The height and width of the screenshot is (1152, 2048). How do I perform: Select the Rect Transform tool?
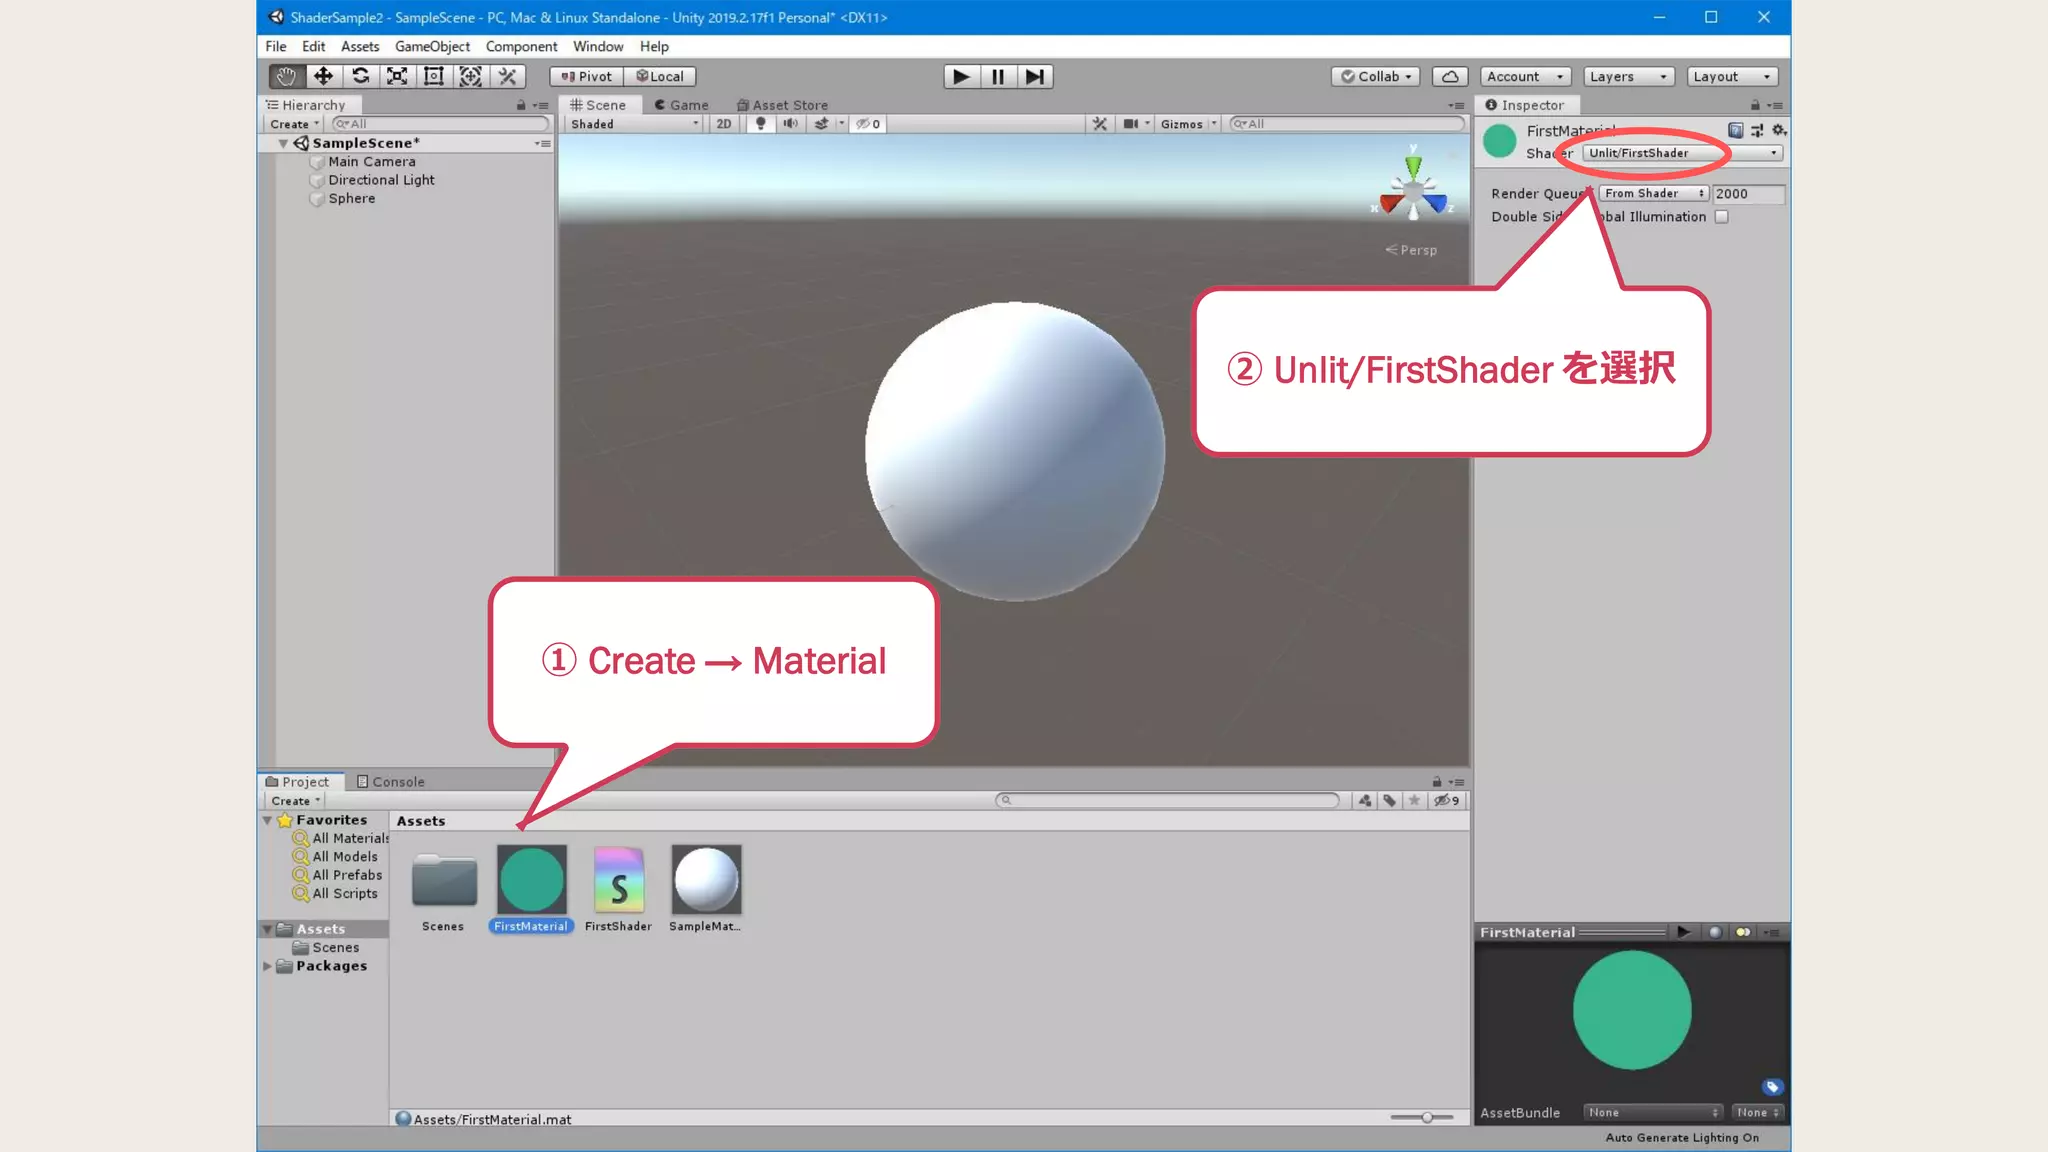click(434, 76)
